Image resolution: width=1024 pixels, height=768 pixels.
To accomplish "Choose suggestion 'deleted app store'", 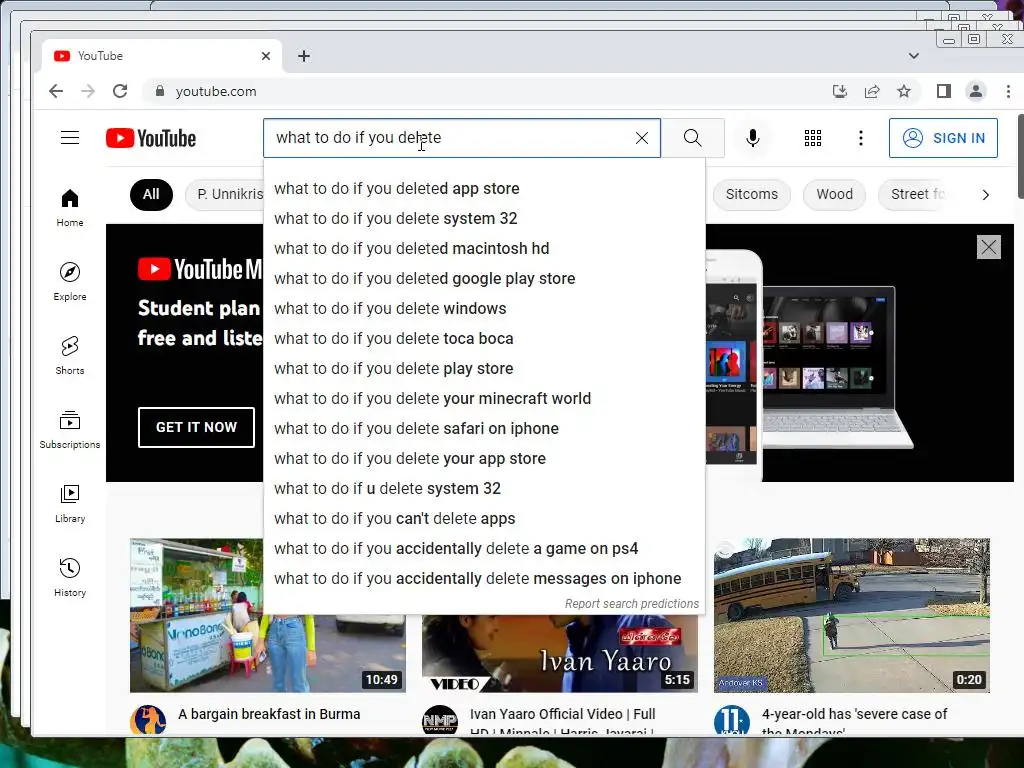I will tap(484, 188).
